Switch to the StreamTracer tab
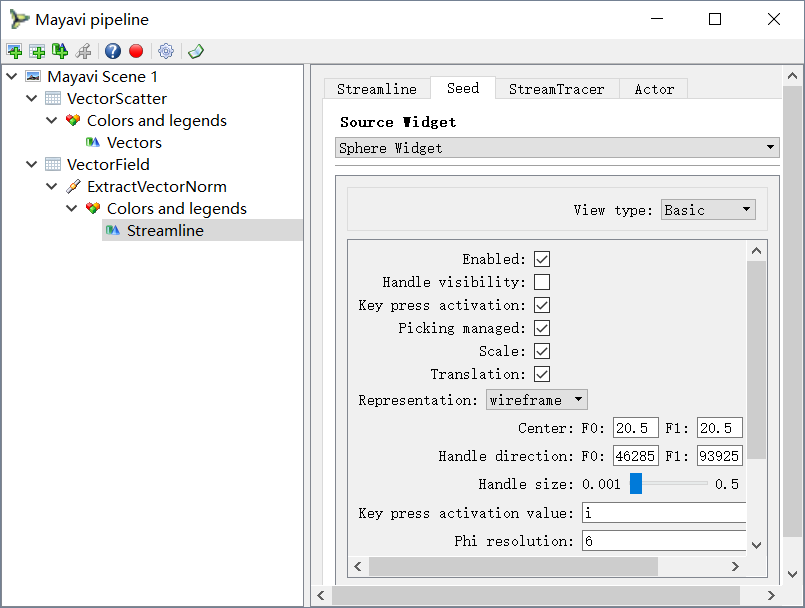Viewport: 805px width, 608px height. point(556,88)
